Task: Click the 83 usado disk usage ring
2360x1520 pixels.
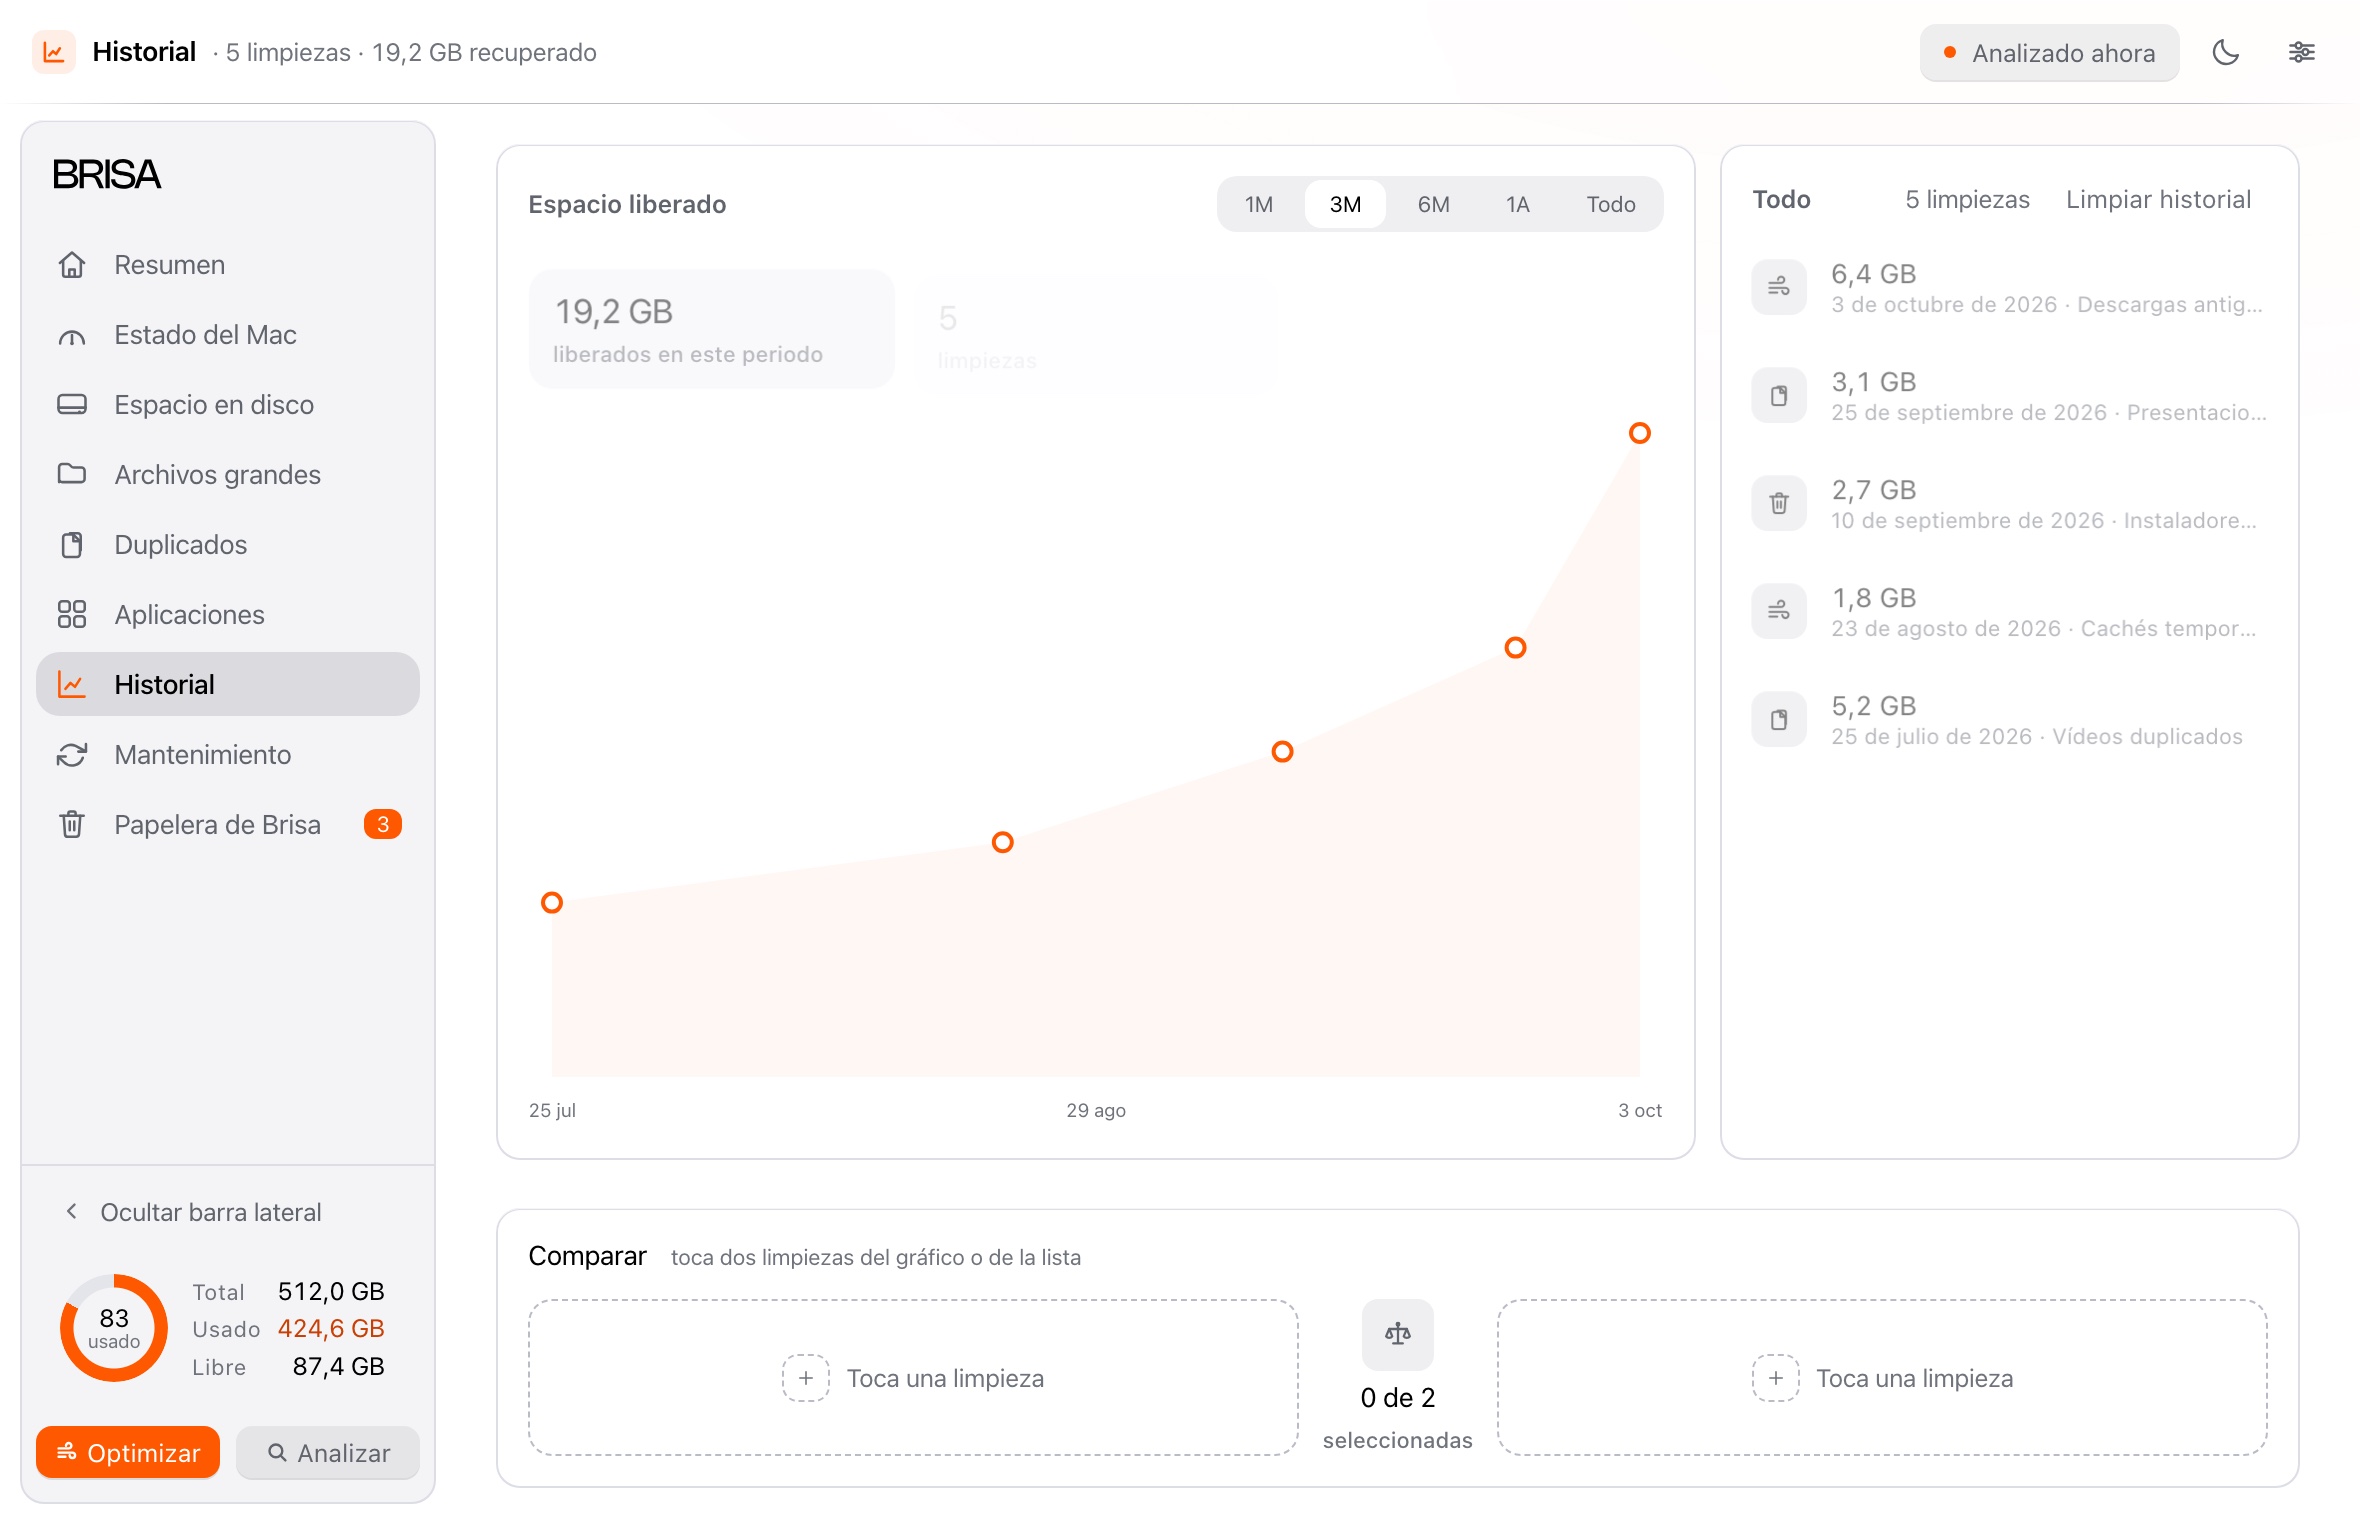Action: pyautogui.click(x=114, y=1328)
